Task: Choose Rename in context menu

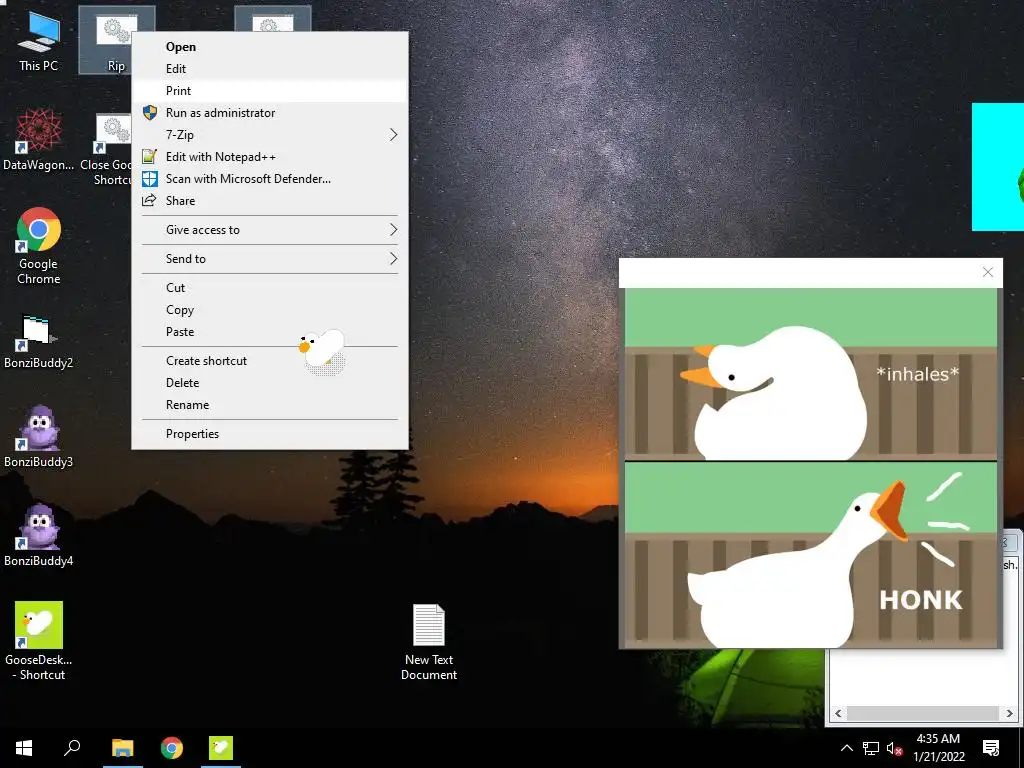Action: tap(270, 405)
